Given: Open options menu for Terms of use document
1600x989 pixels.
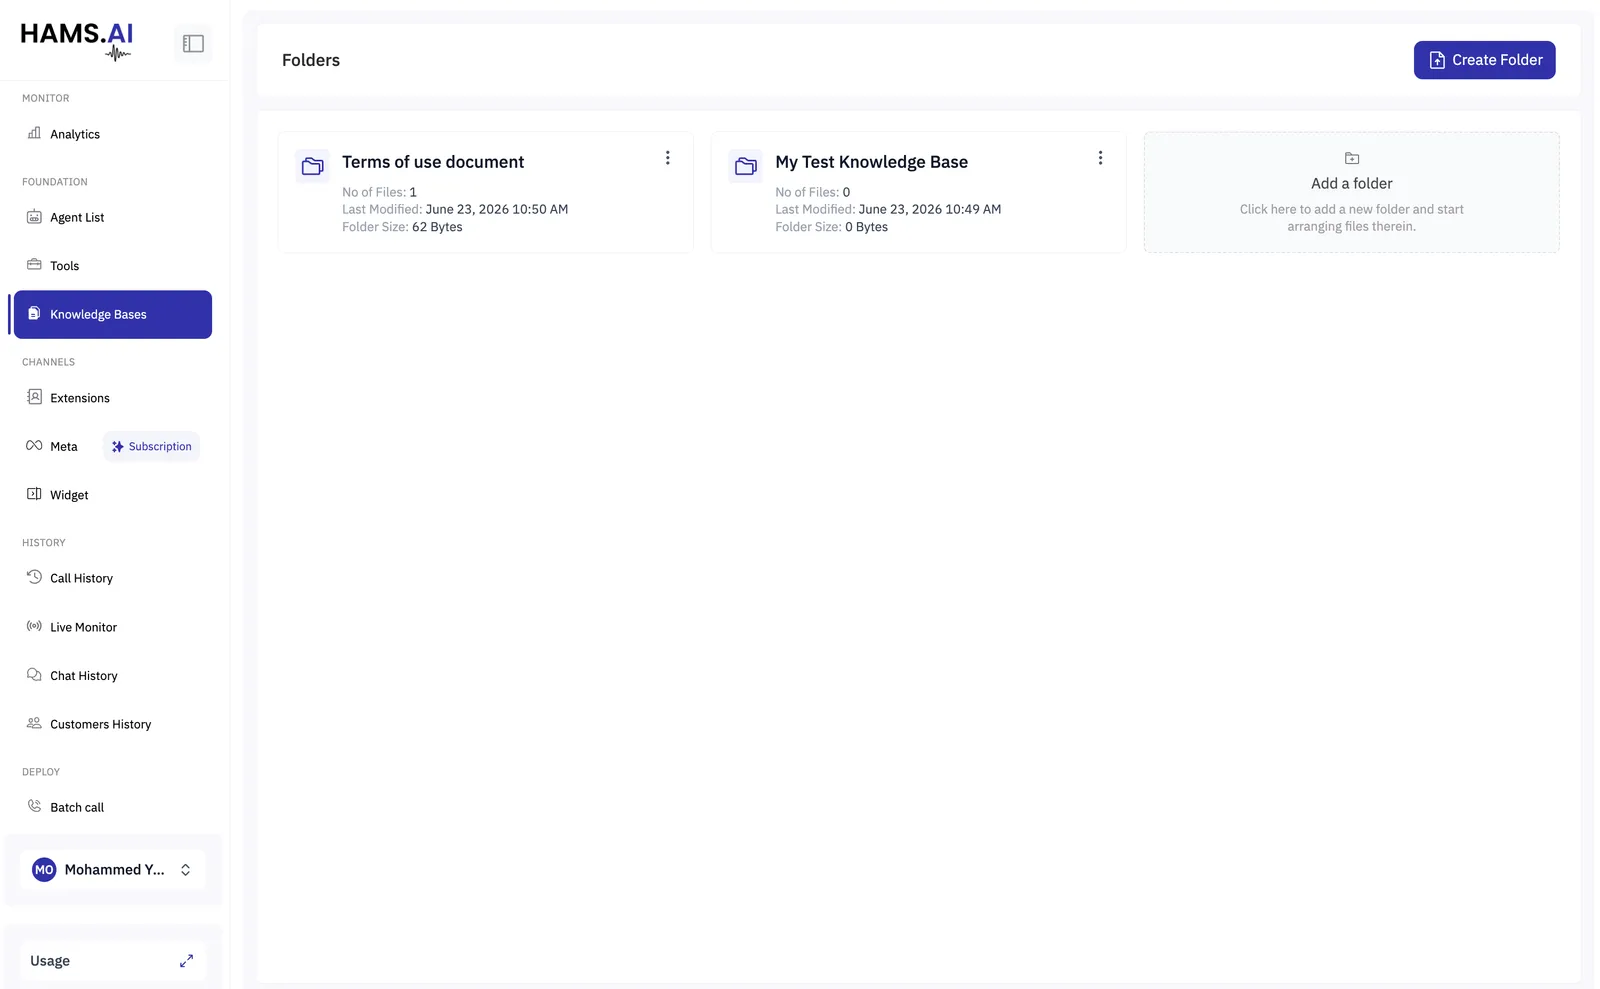Looking at the screenshot, I should click(x=667, y=158).
